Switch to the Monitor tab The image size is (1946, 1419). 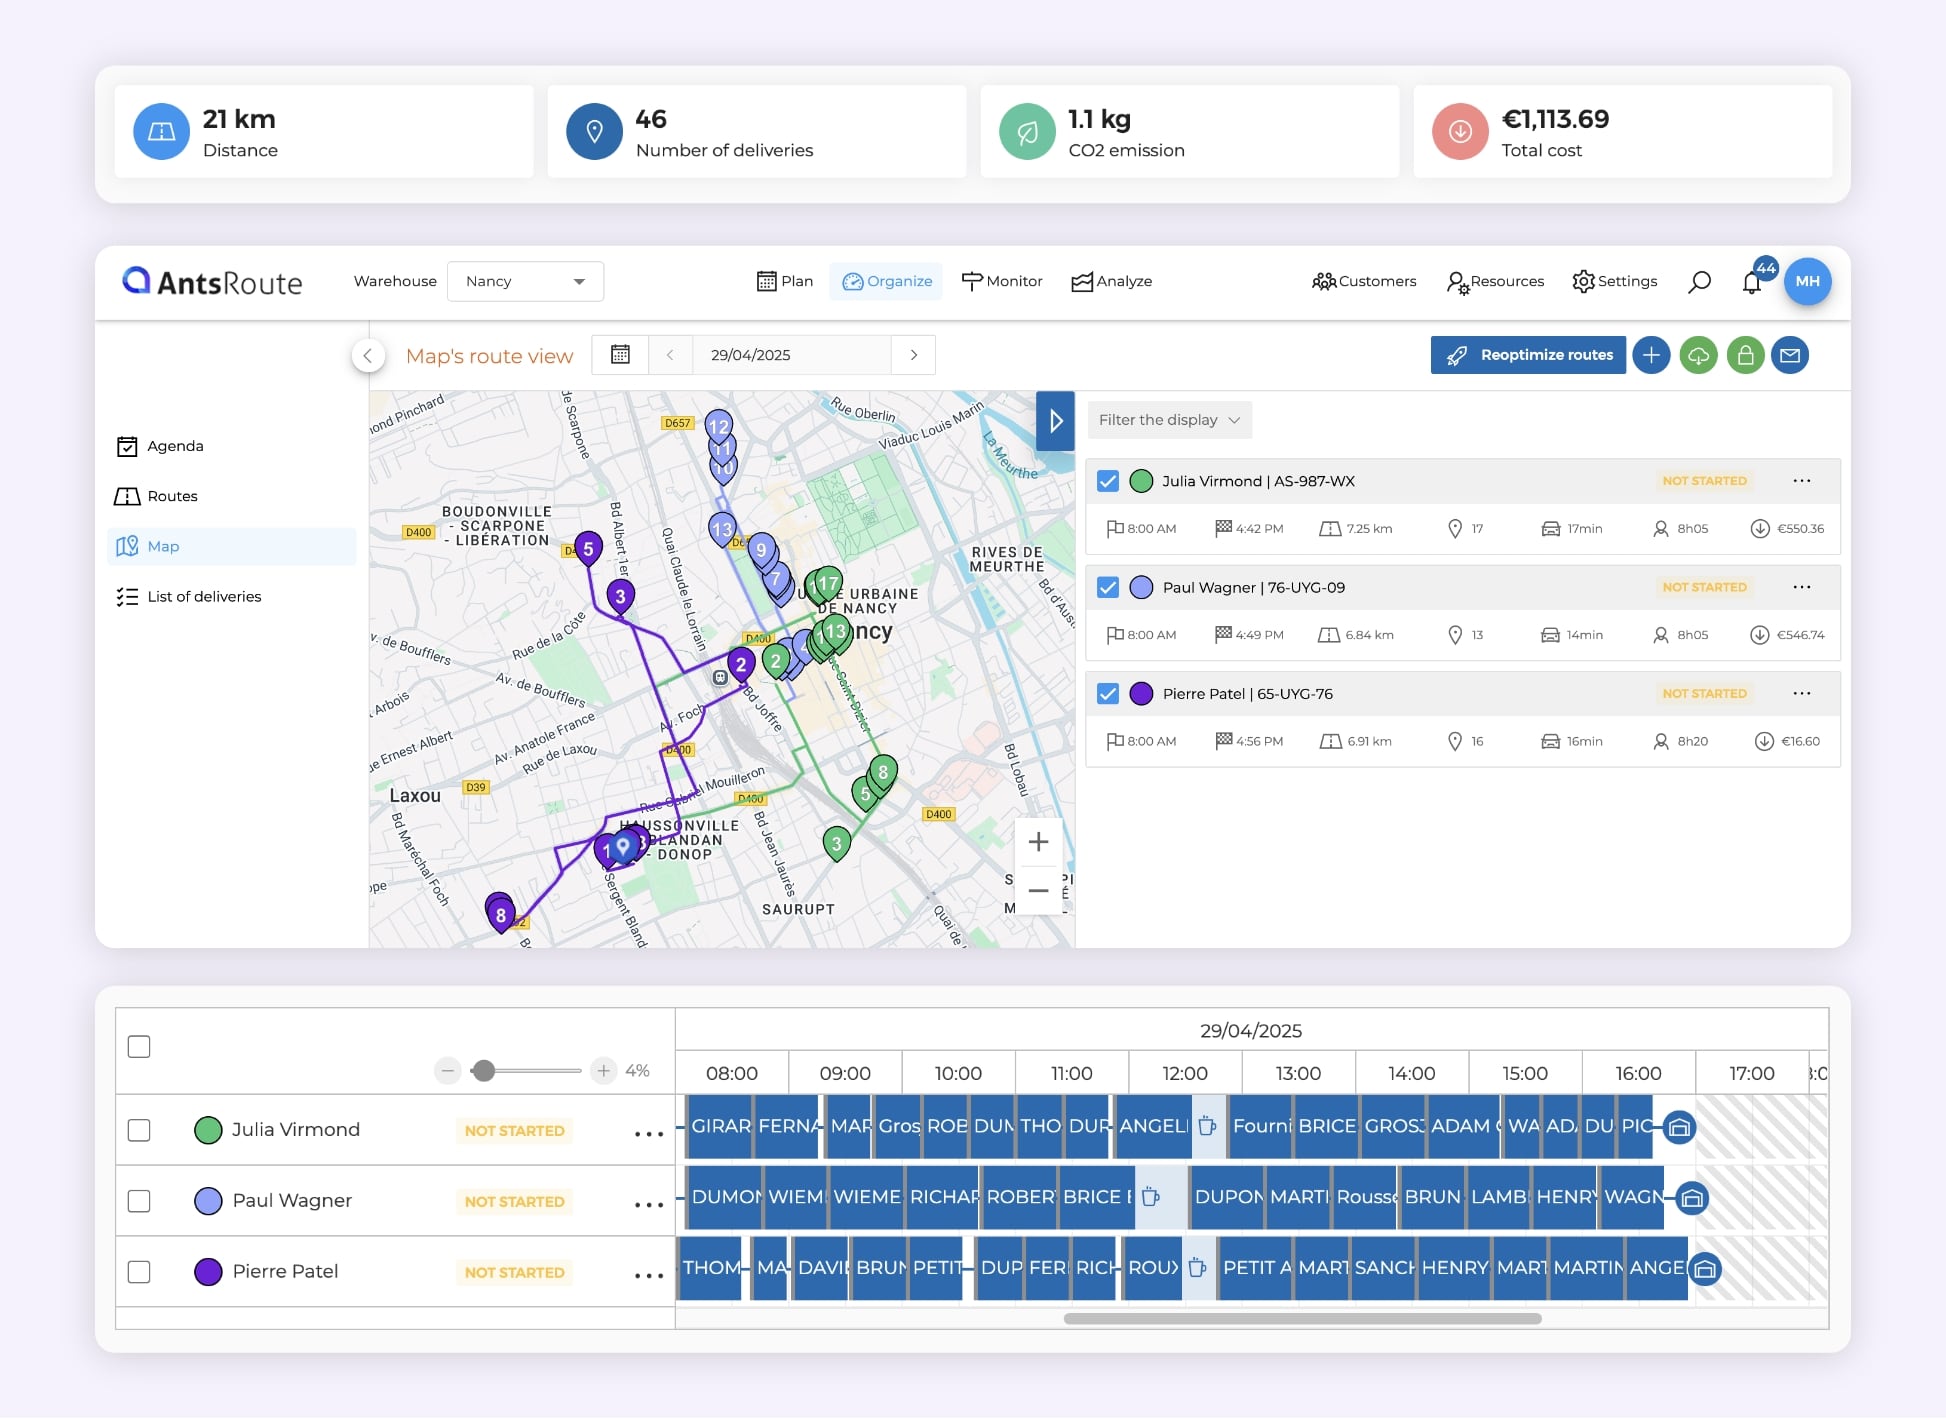(x=1002, y=281)
